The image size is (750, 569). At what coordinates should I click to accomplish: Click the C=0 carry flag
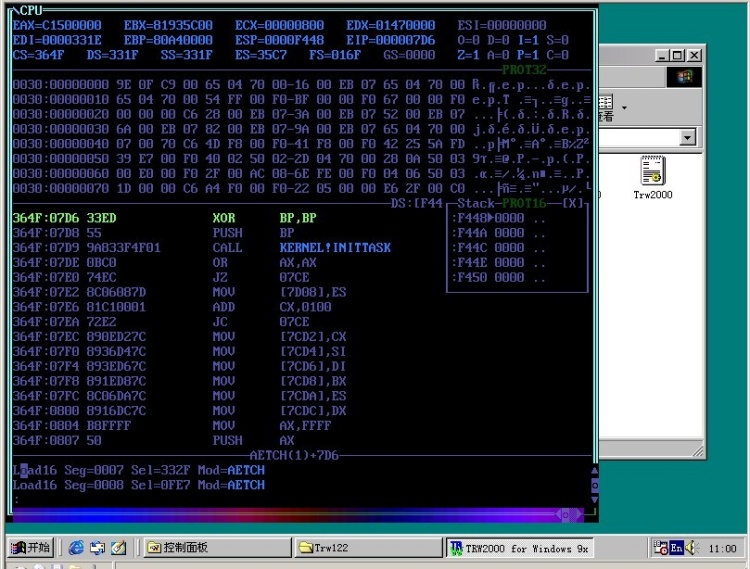[x=558, y=55]
